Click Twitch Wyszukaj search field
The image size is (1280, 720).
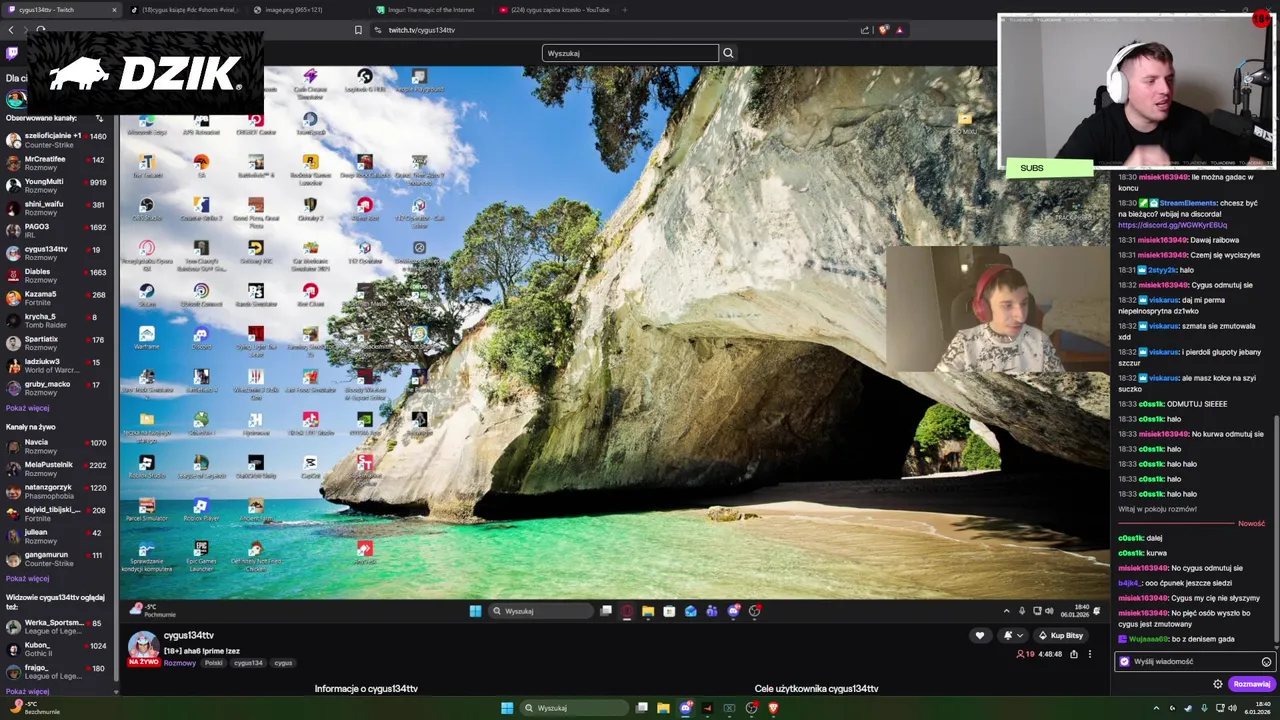click(630, 53)
